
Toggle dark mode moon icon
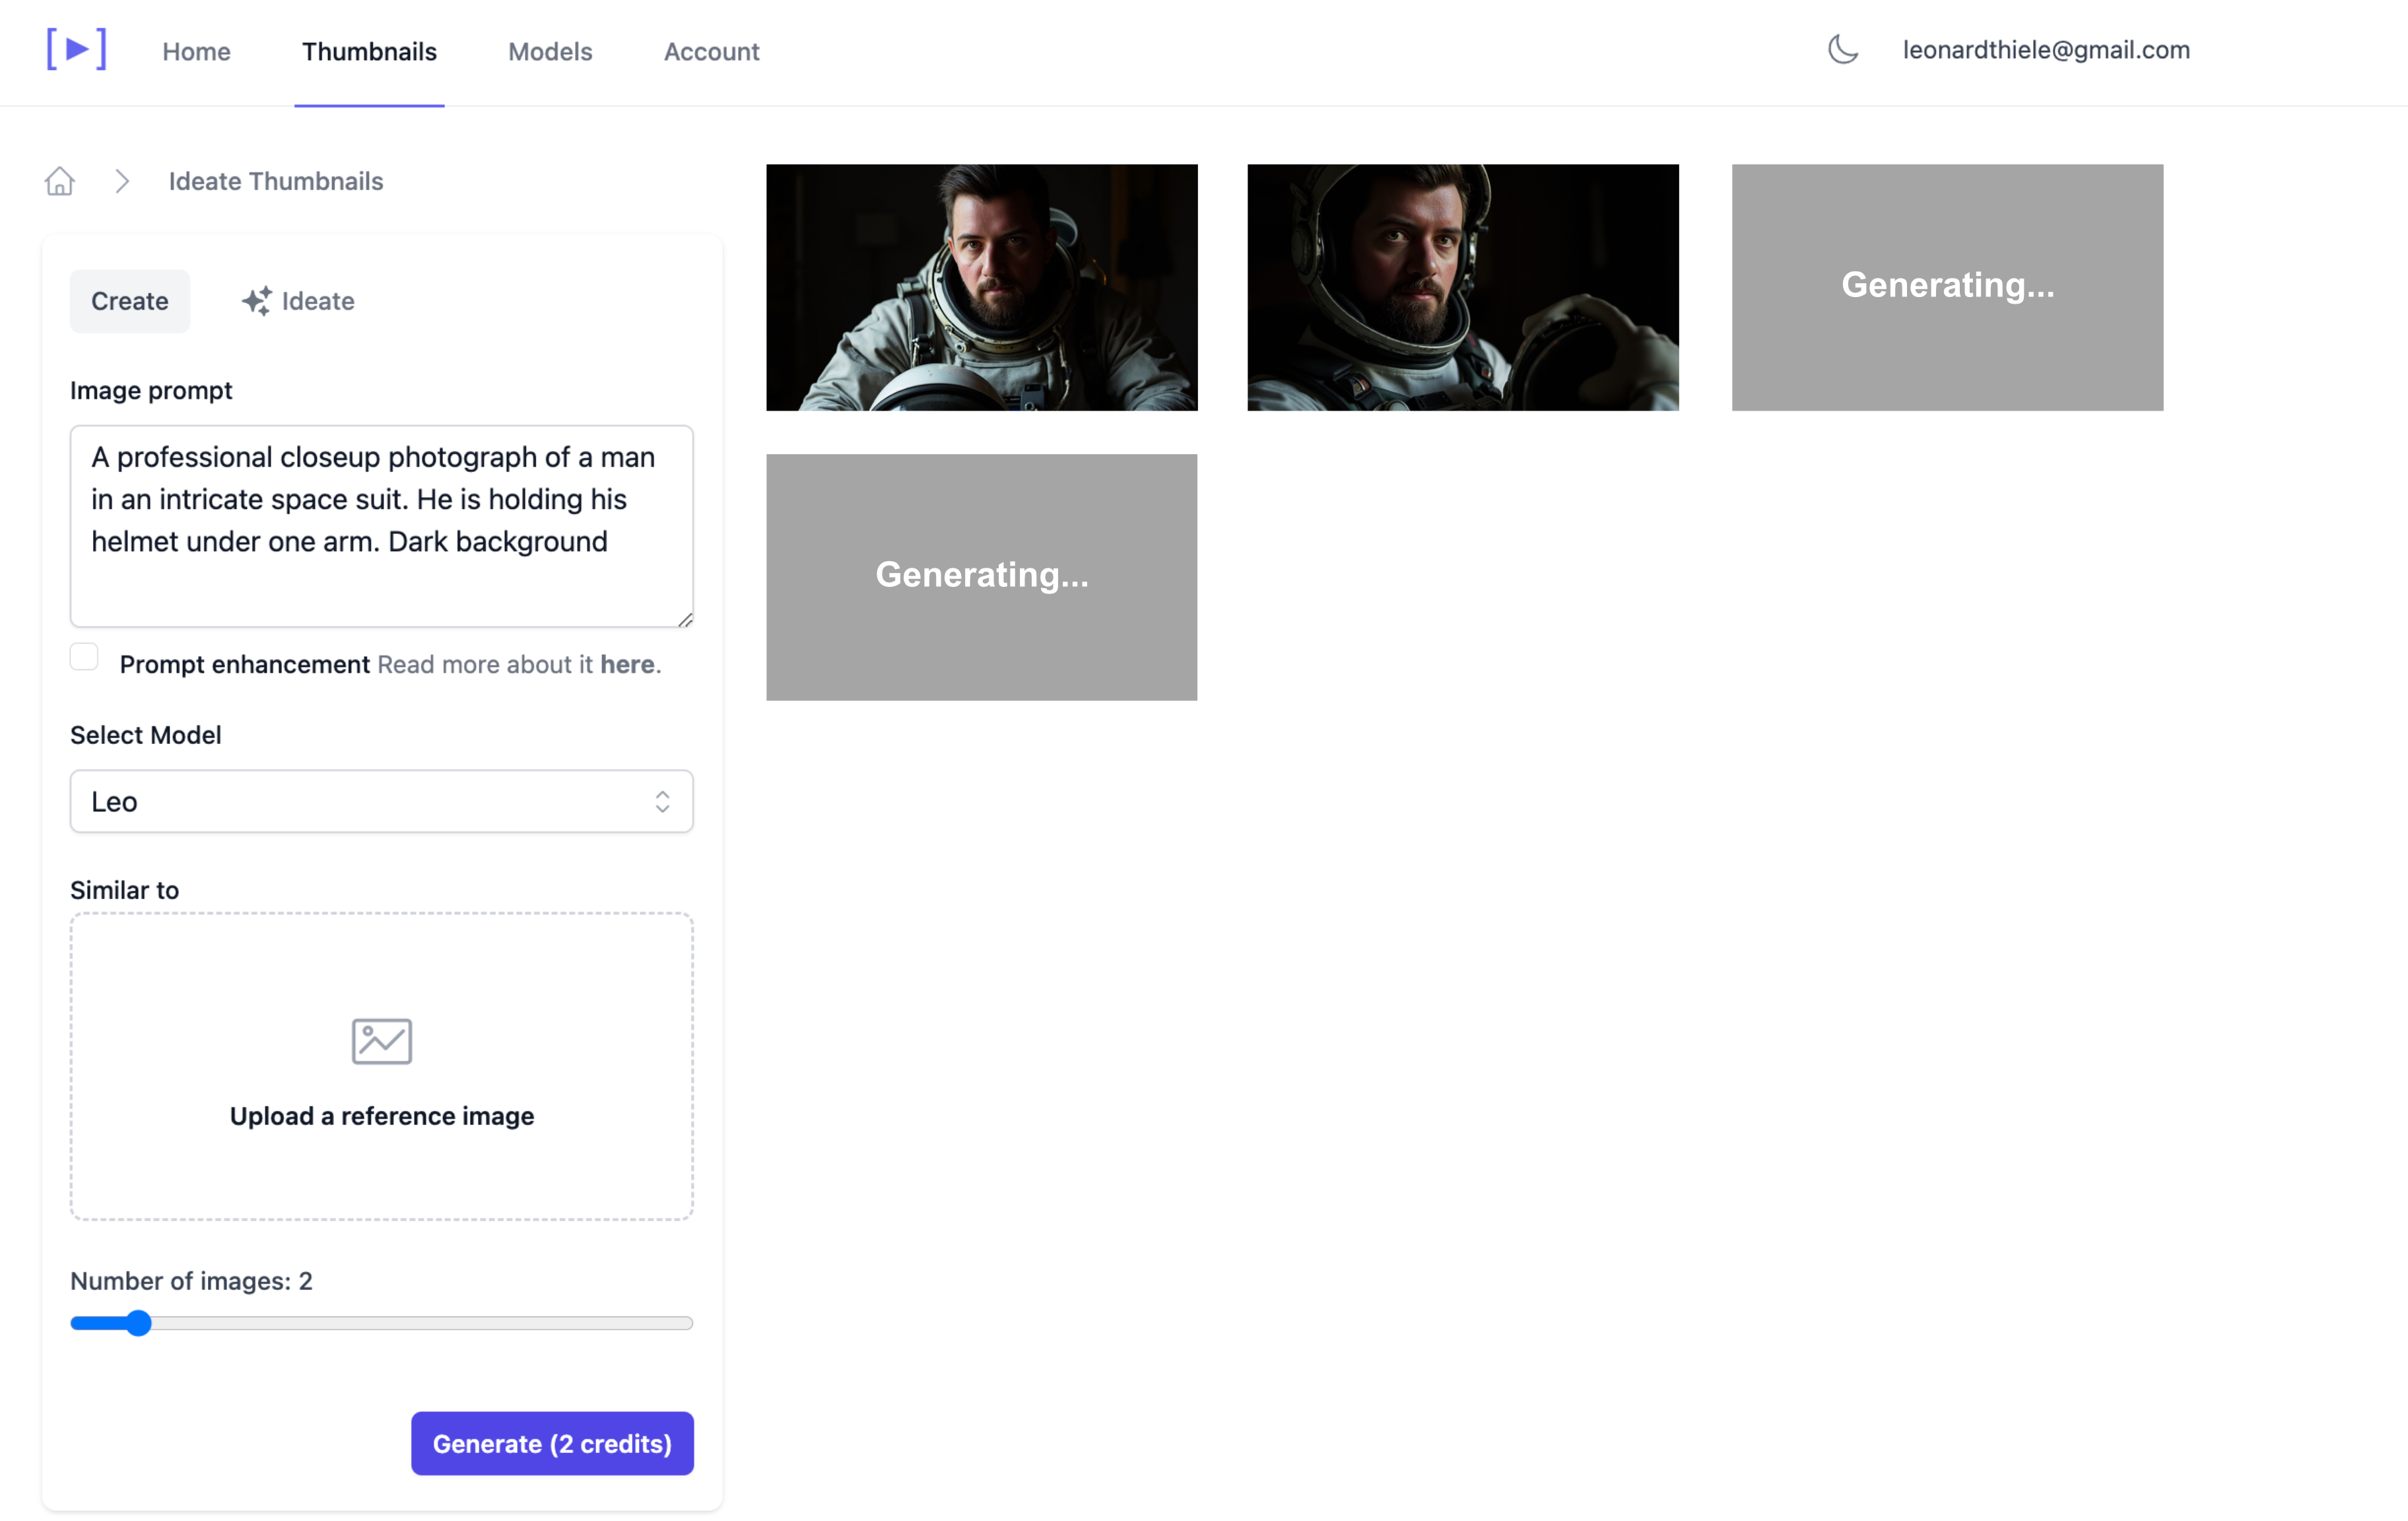(x=1843, y=49)
